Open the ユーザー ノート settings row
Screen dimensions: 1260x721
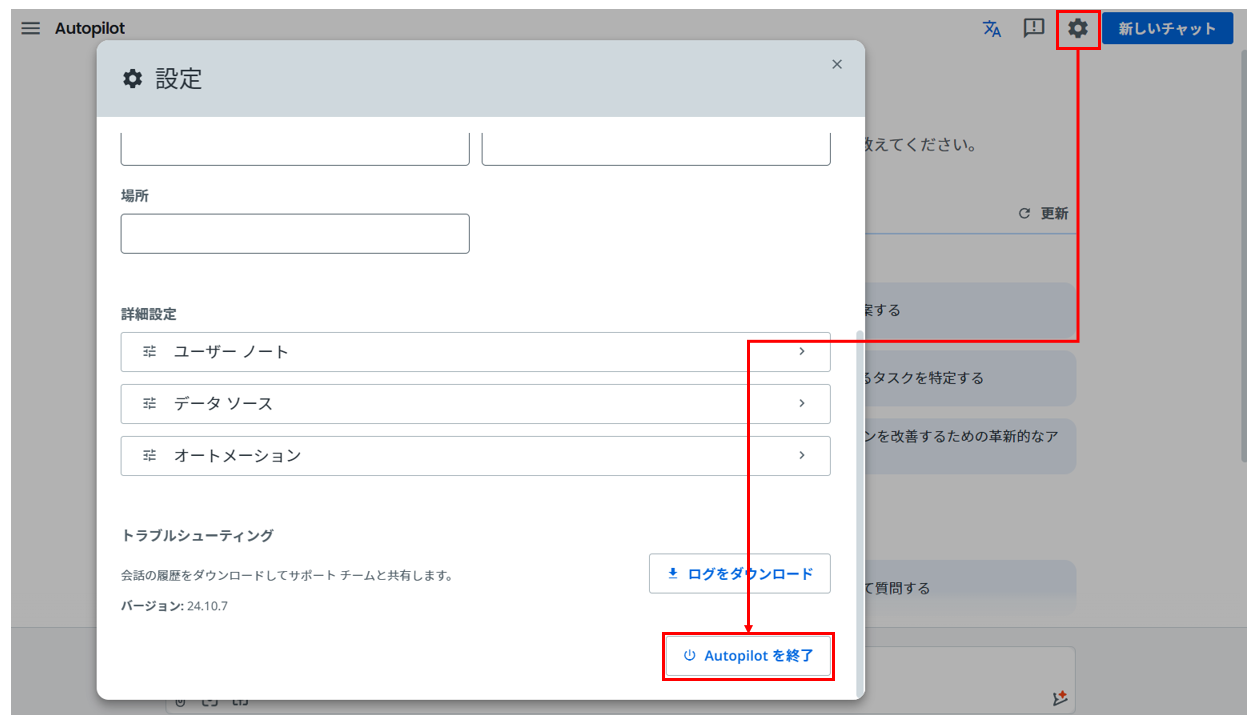tap(476, 352)
